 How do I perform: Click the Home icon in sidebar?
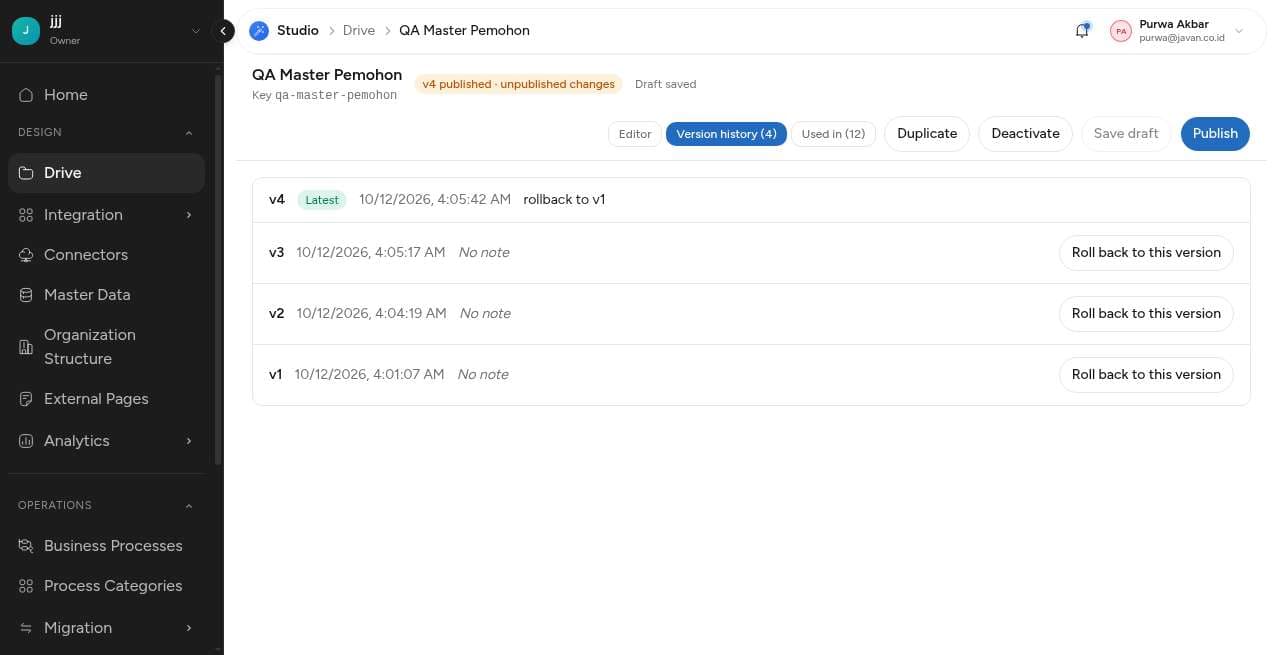[26, 95]
